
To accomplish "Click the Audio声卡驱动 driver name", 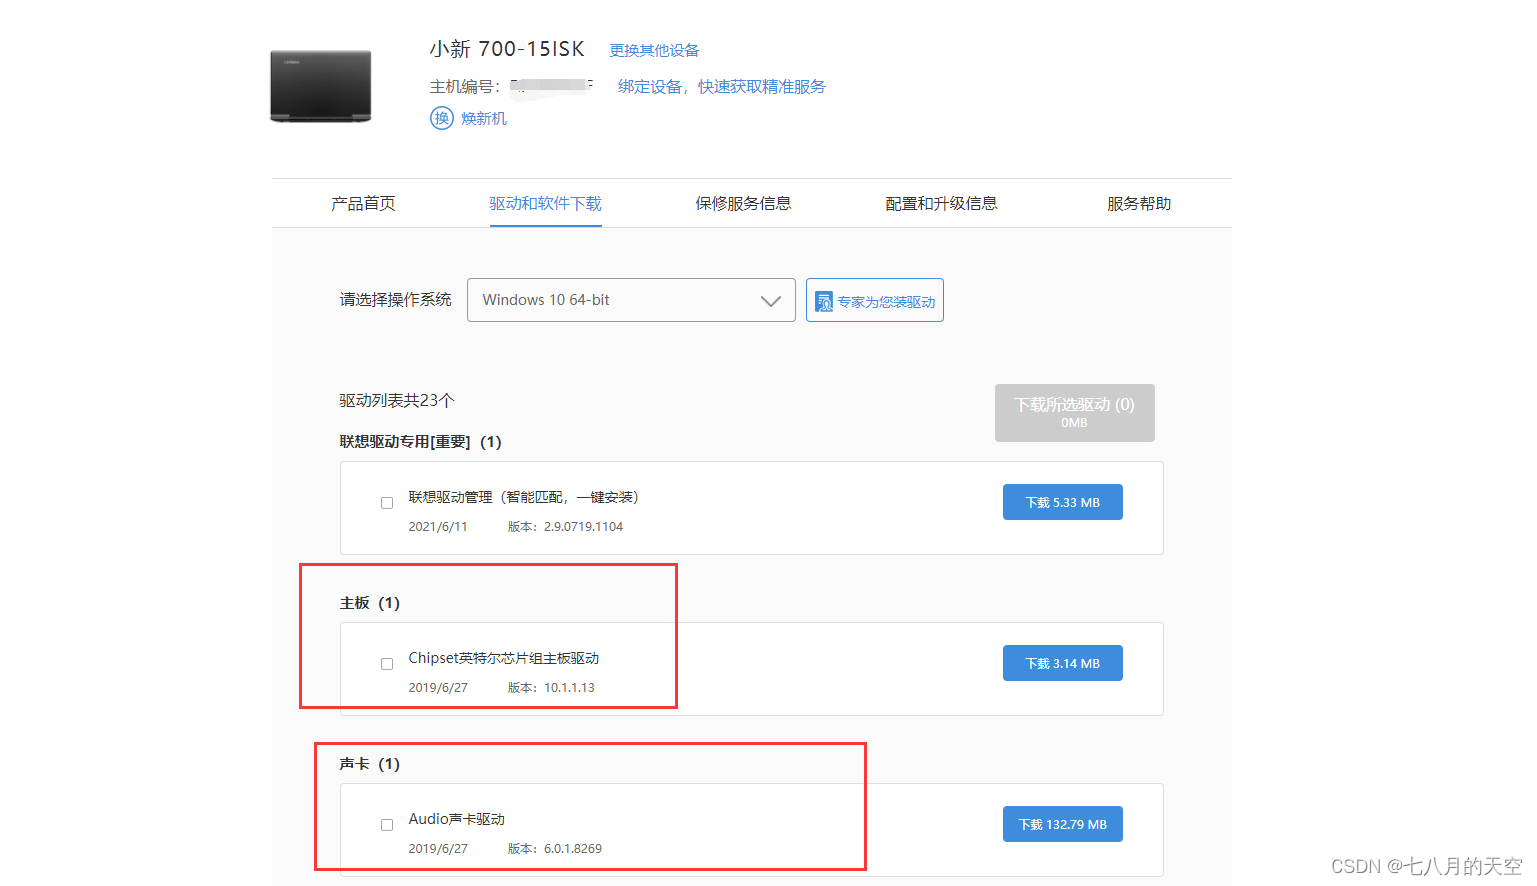I will 457,819.
